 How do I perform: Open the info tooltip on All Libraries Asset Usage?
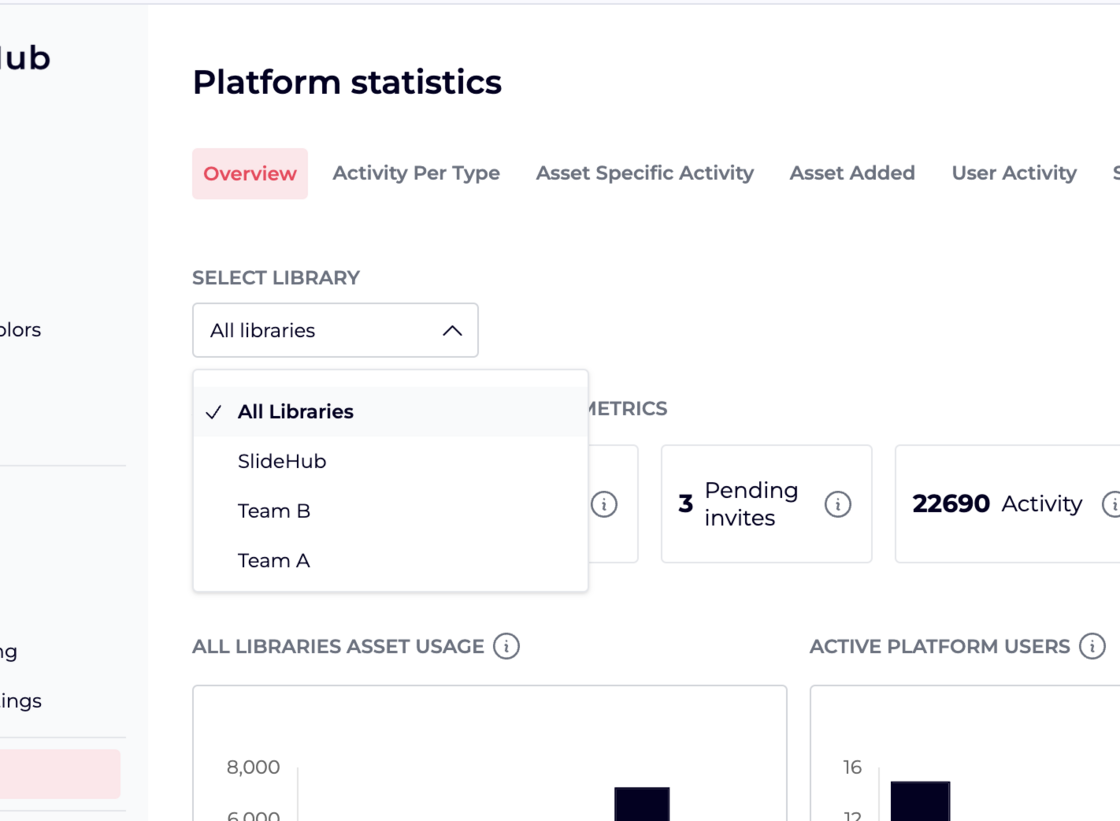pos(507,647)
